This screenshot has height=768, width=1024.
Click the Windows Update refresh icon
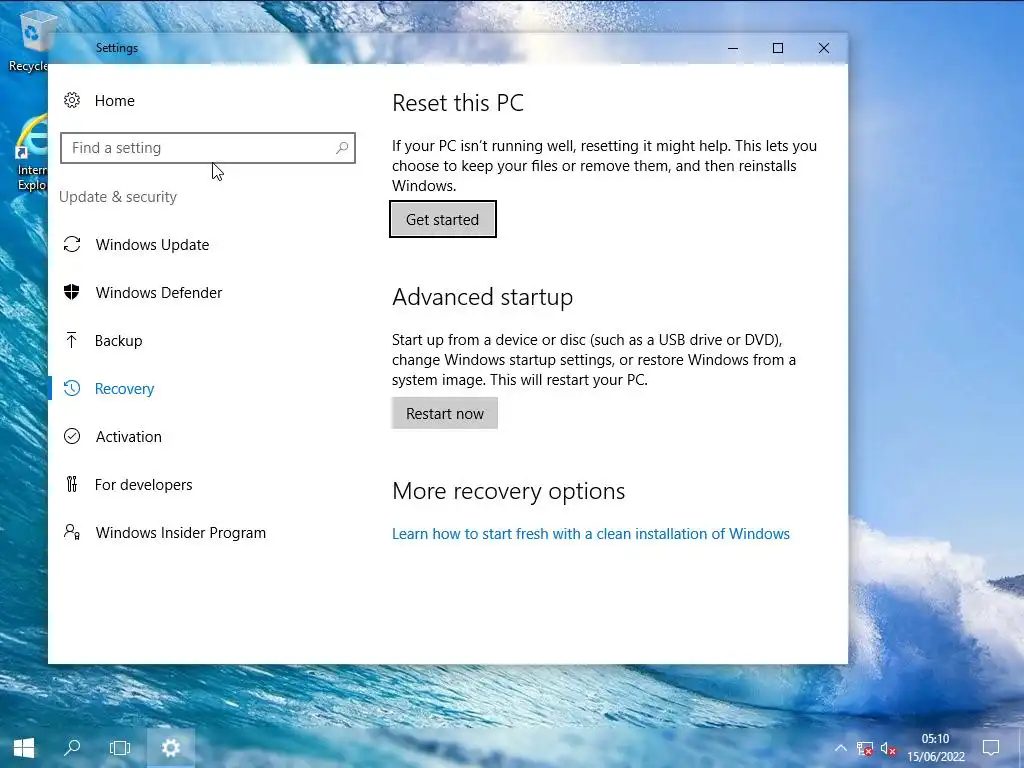pos(72,244)
